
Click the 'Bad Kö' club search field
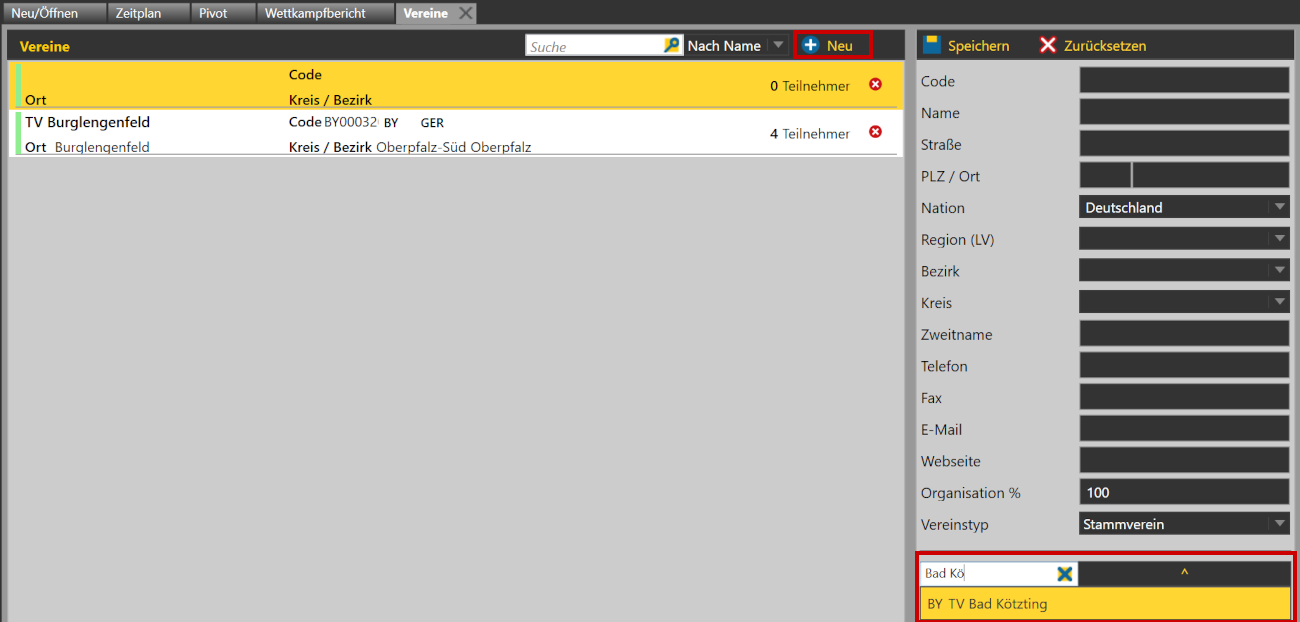pos(988,574)
